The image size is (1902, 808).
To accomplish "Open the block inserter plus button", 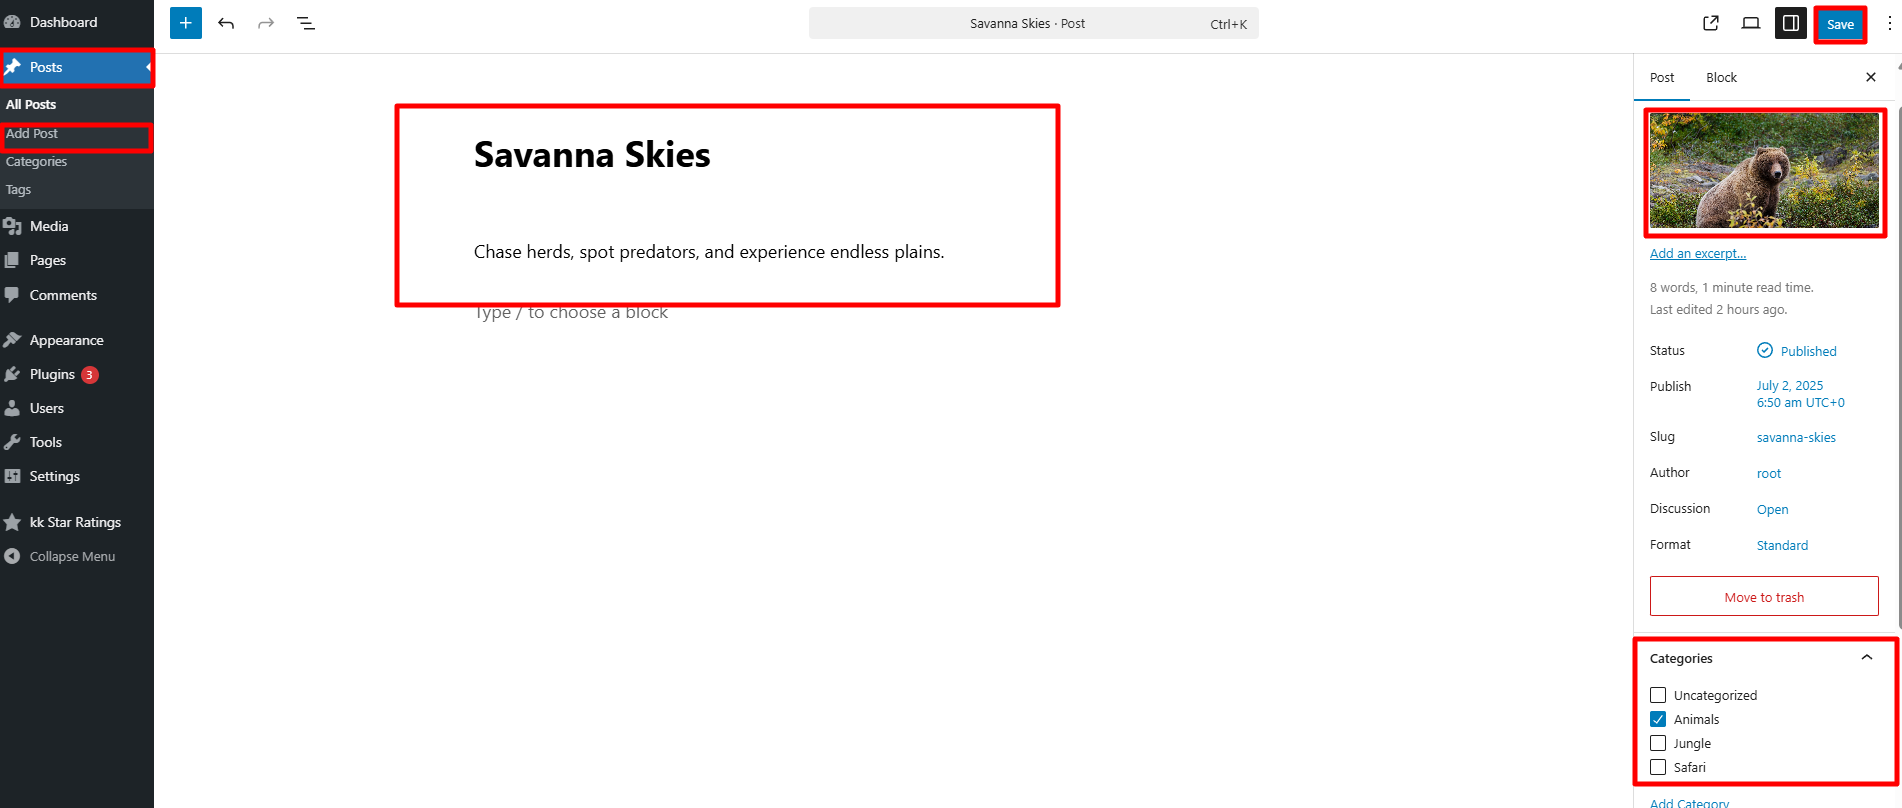I will [x=186, y=23].
